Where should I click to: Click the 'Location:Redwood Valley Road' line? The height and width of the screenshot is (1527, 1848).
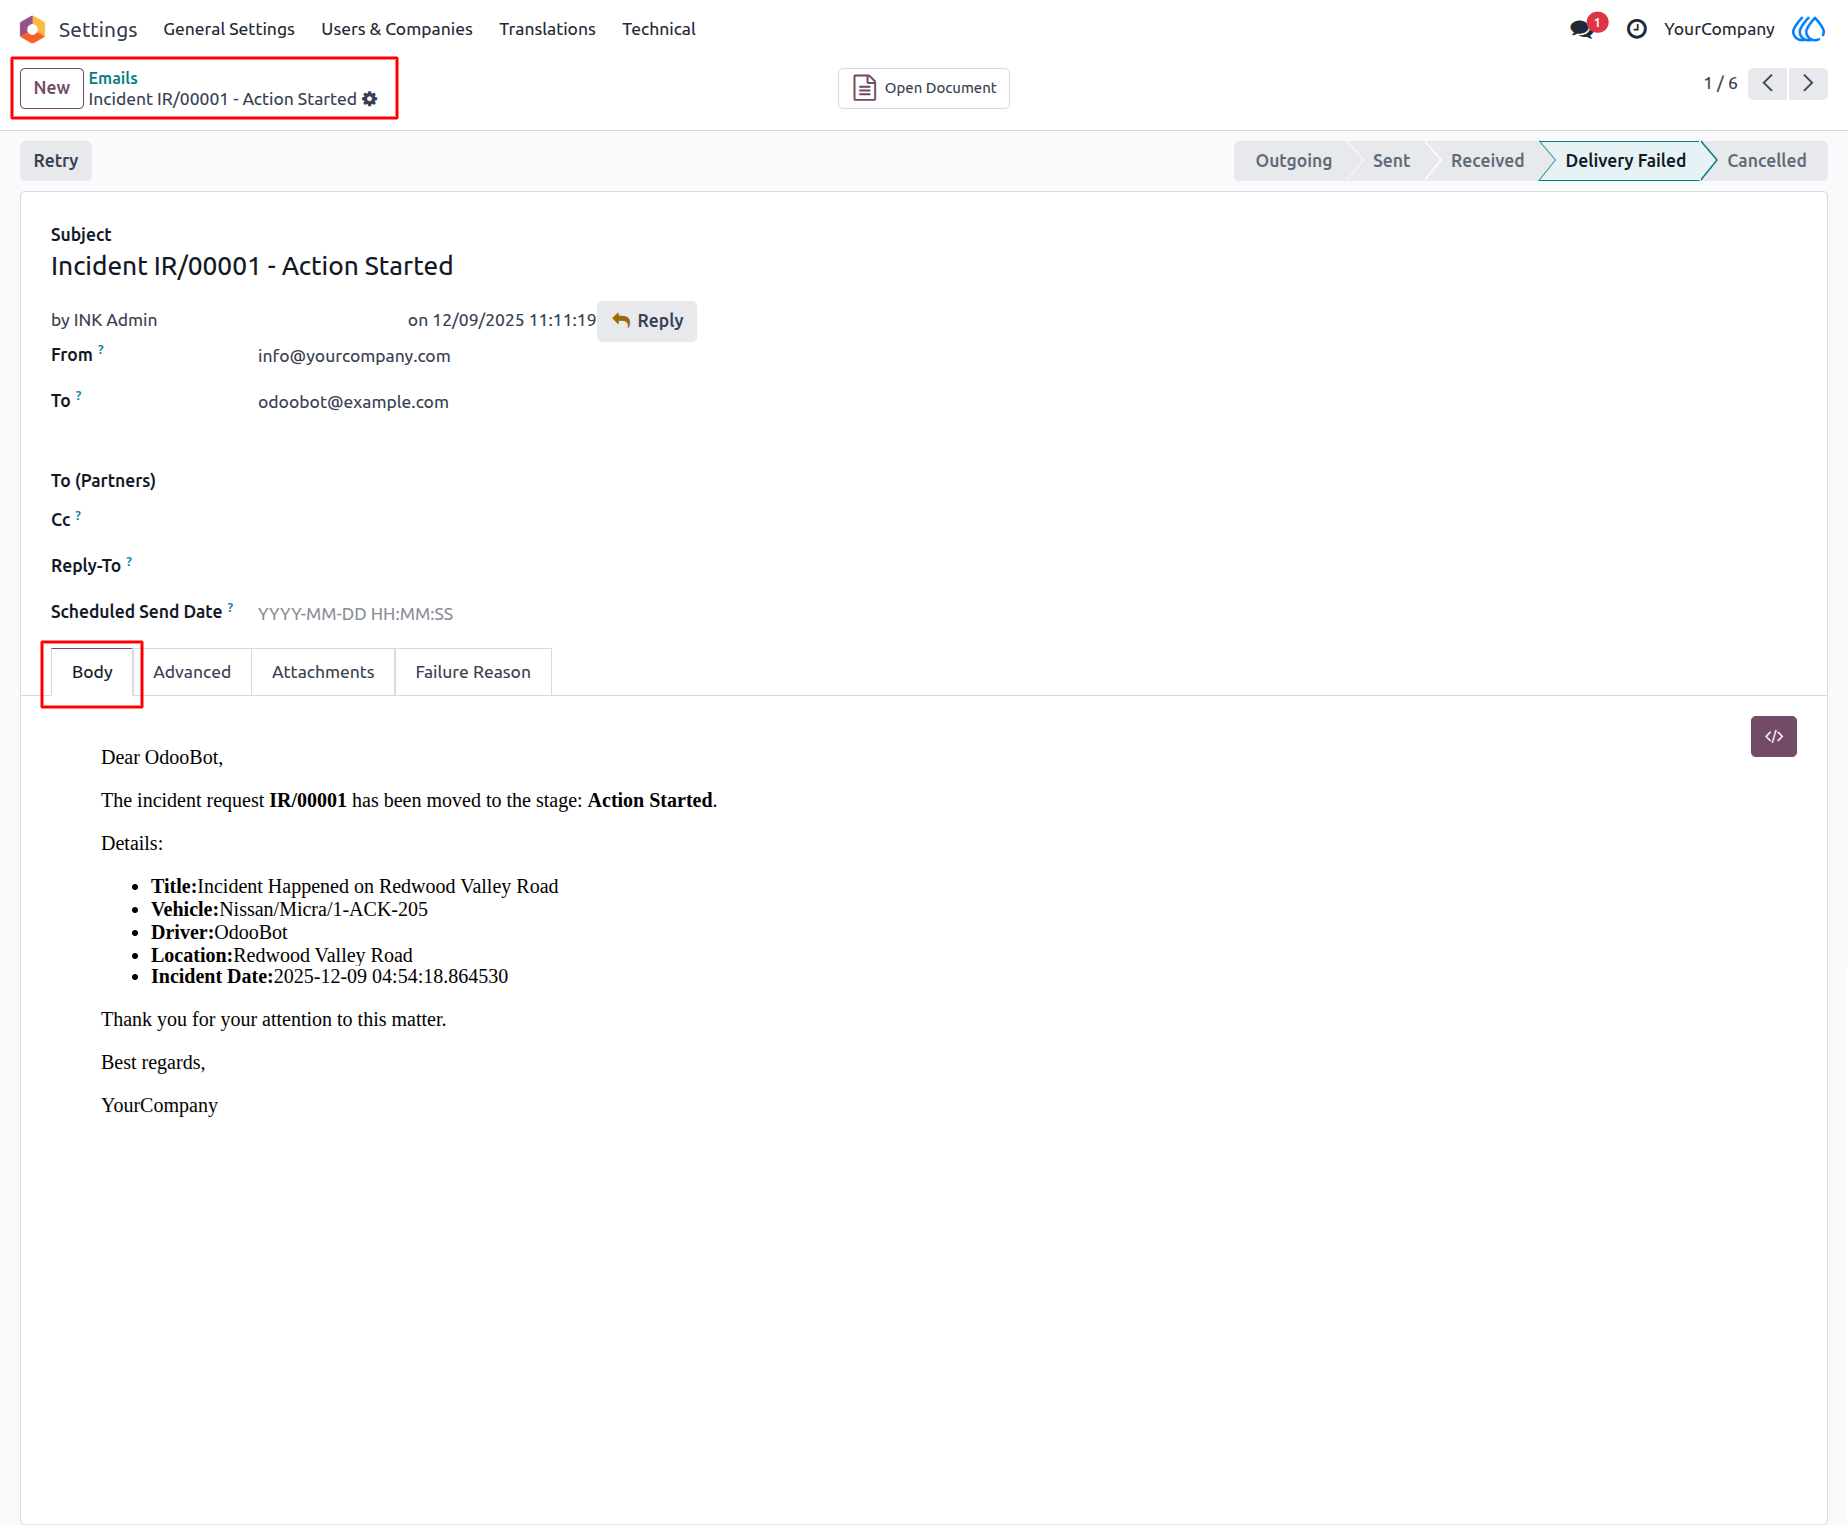click(x=282, y=955)
